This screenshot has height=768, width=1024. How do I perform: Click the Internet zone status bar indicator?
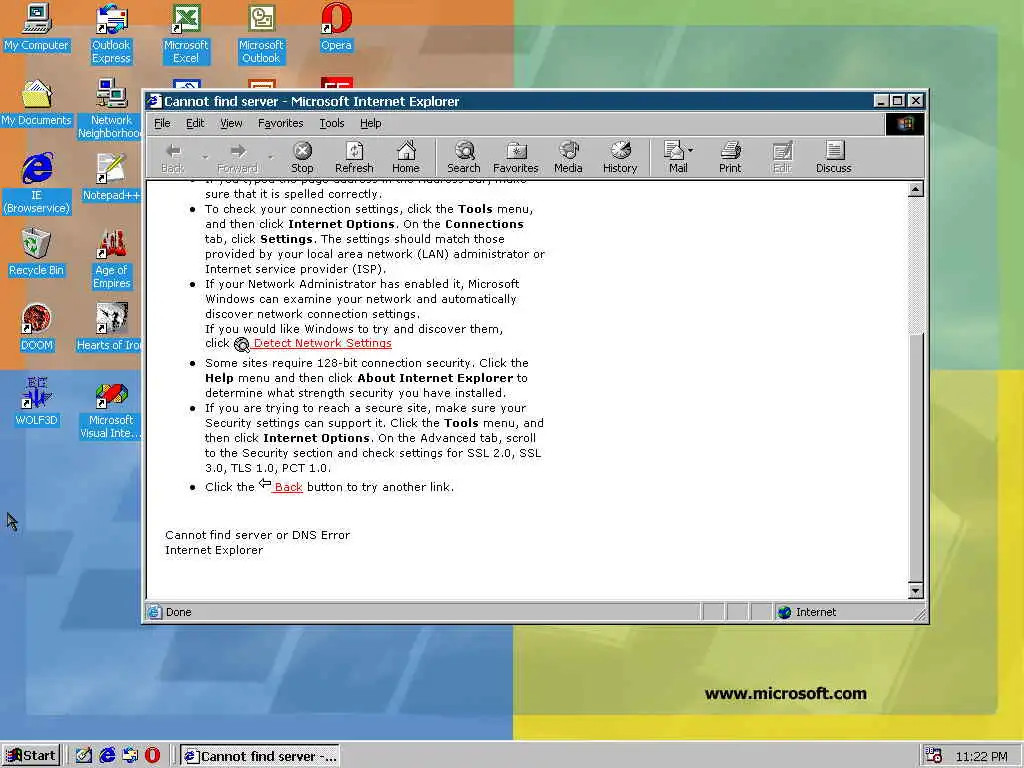[849, 612]
